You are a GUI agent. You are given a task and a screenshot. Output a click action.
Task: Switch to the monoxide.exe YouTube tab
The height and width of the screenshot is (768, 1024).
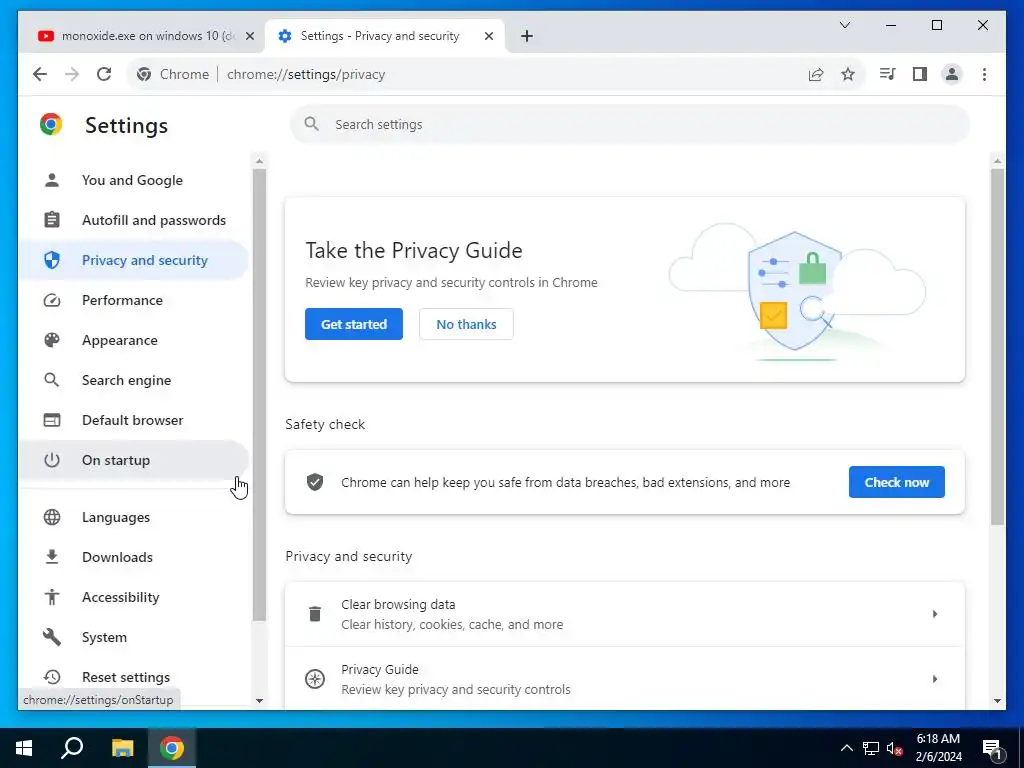(x=140, y=36)
